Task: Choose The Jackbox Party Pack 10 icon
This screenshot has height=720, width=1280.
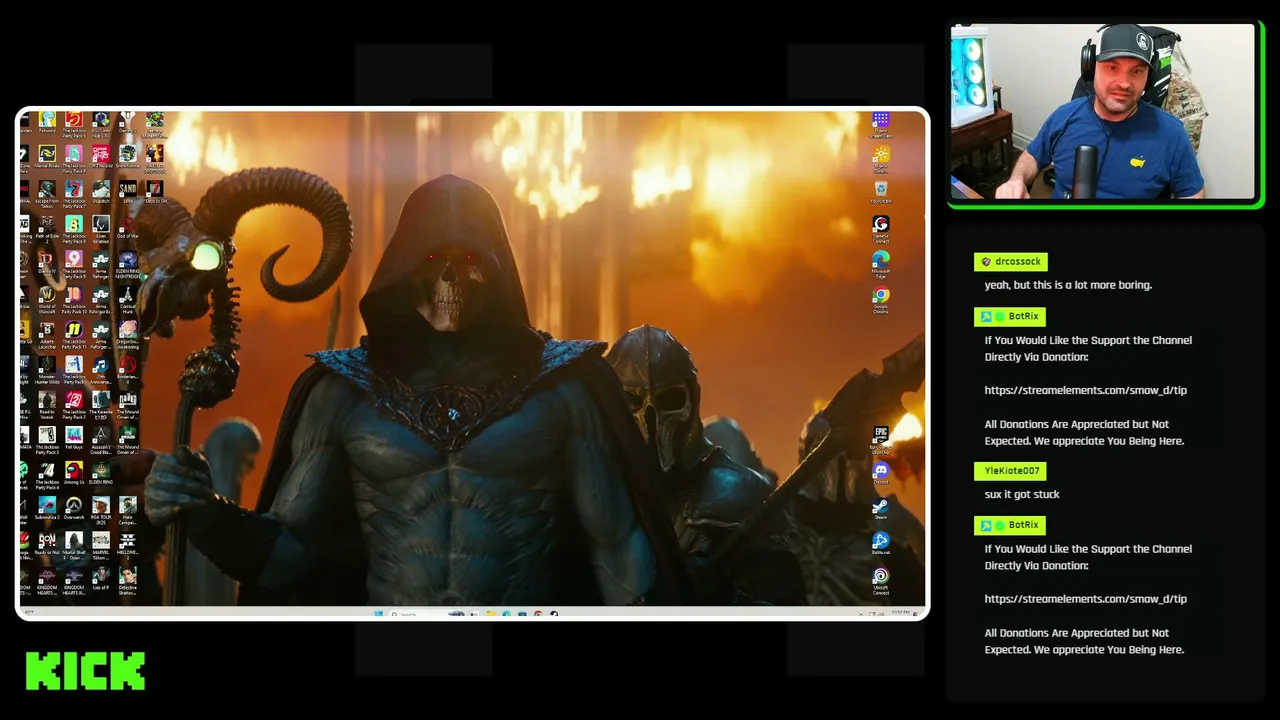Action: pyautogui.click(x=74, y=298)
